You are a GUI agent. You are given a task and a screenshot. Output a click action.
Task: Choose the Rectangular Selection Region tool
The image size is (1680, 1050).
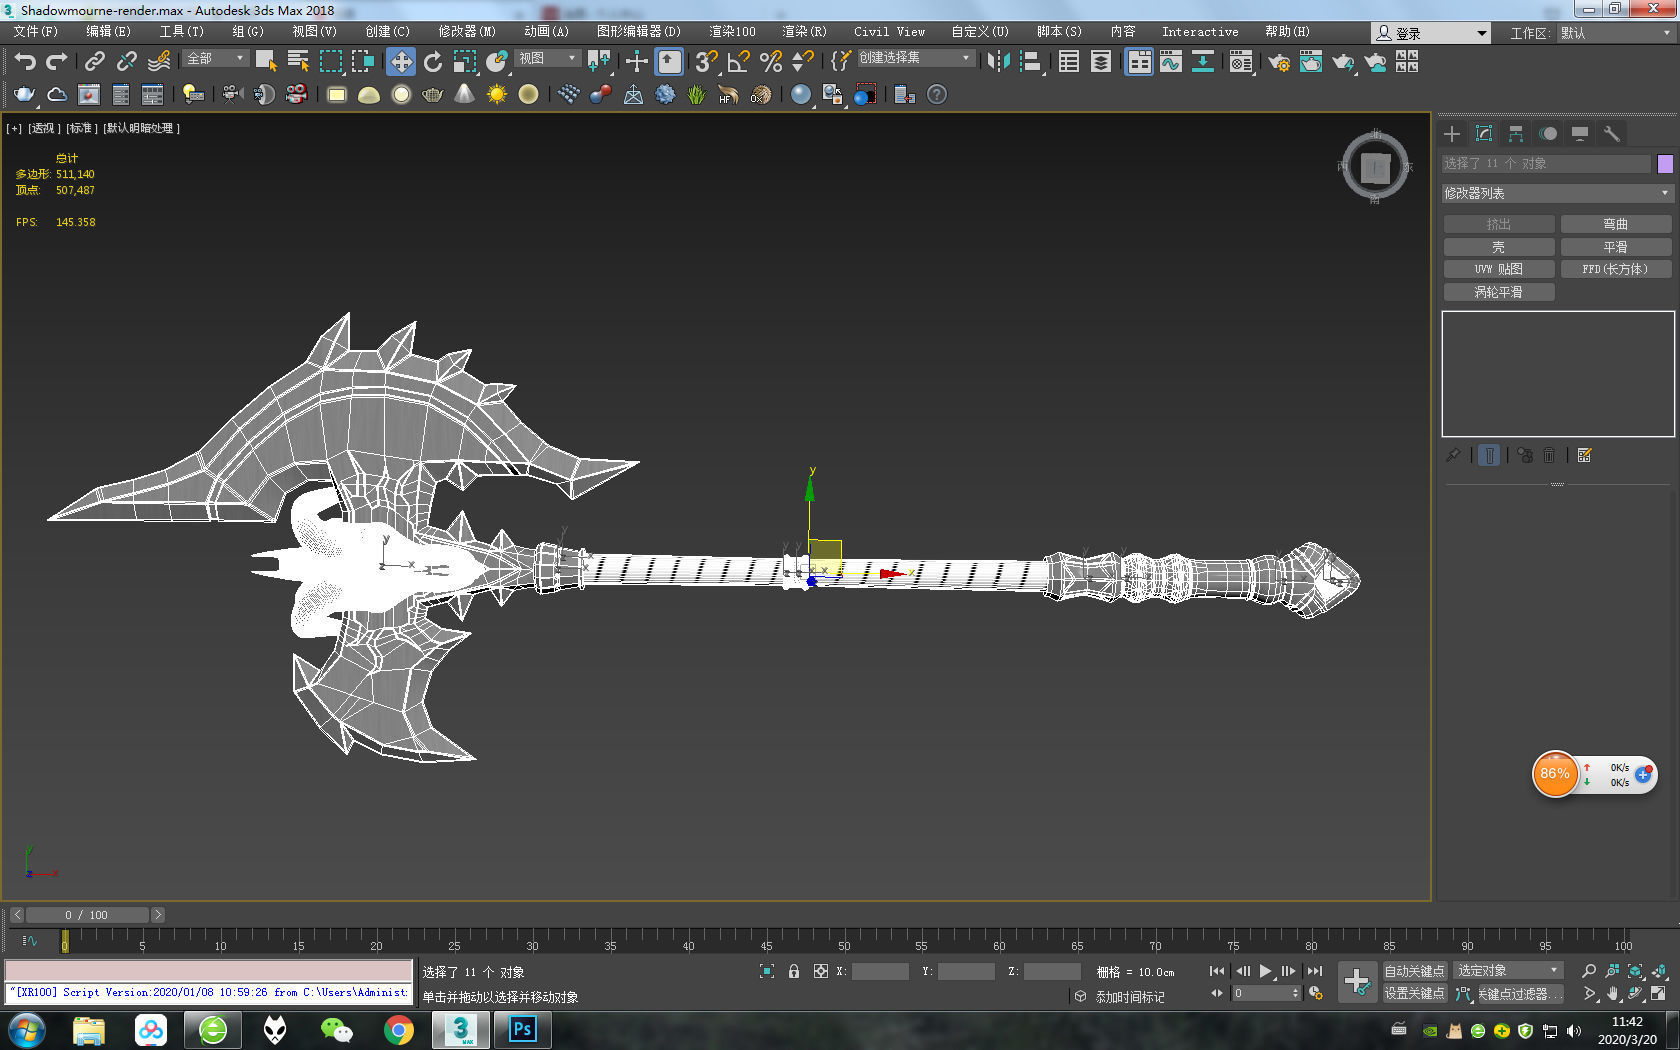pyautogui.click(x=330, y=61)
